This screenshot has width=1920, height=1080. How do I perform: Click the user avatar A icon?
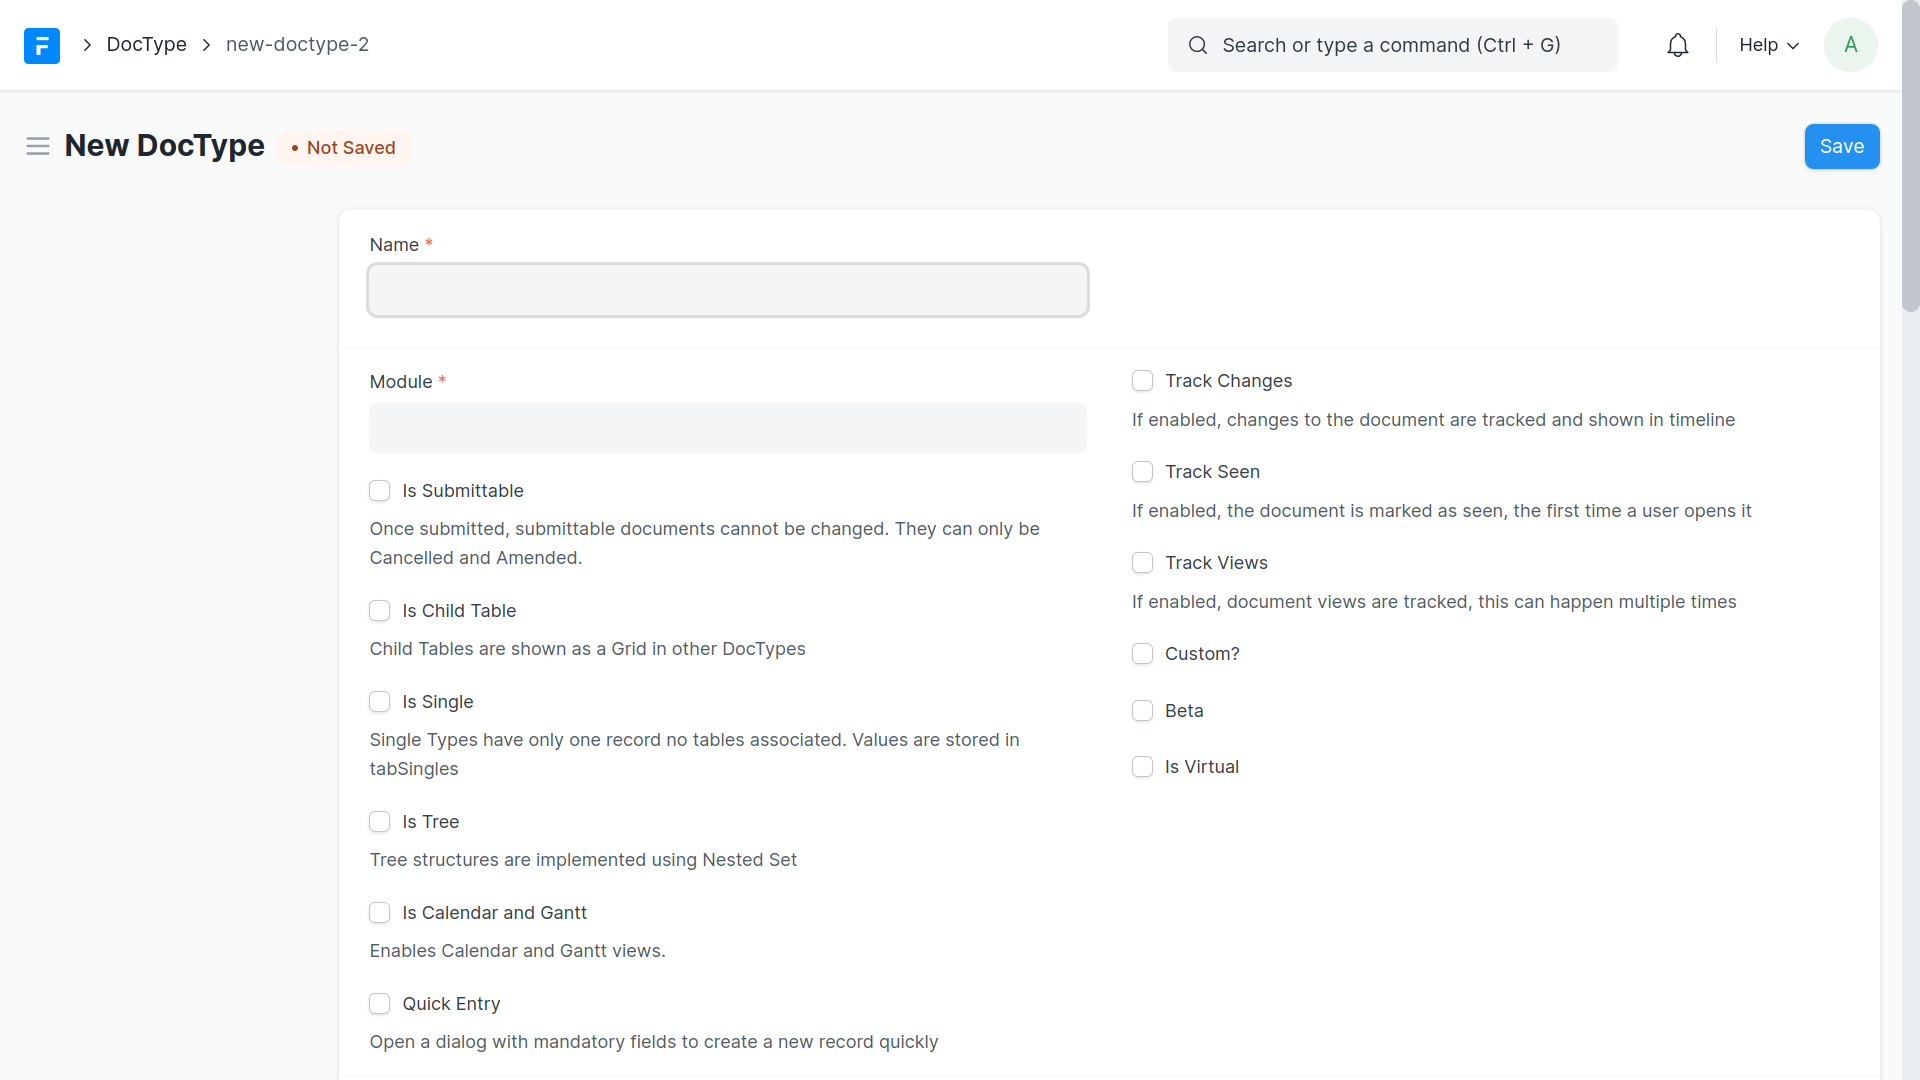click(1850, 45)
